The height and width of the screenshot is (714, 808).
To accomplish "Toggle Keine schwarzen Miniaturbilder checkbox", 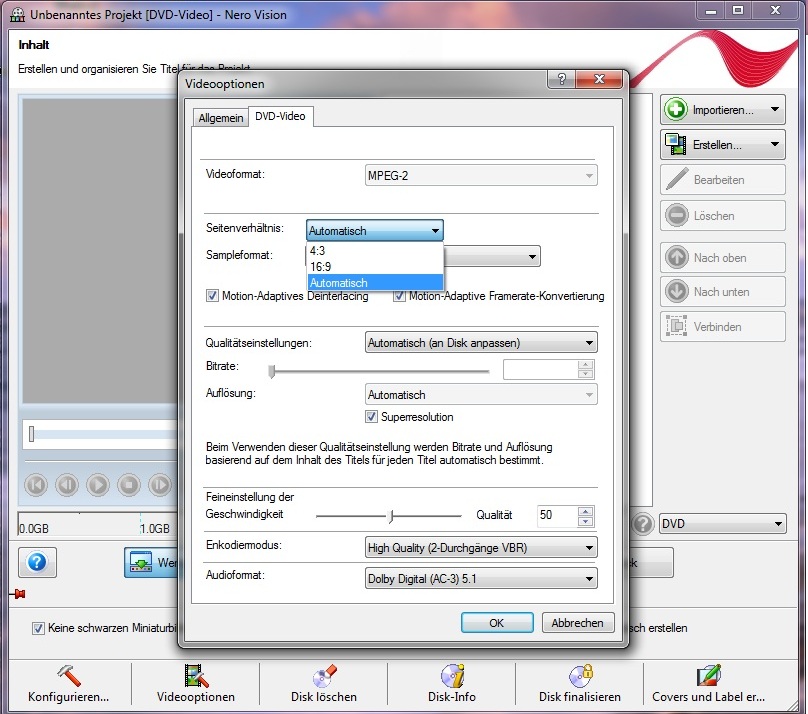I will click(38, 628).
